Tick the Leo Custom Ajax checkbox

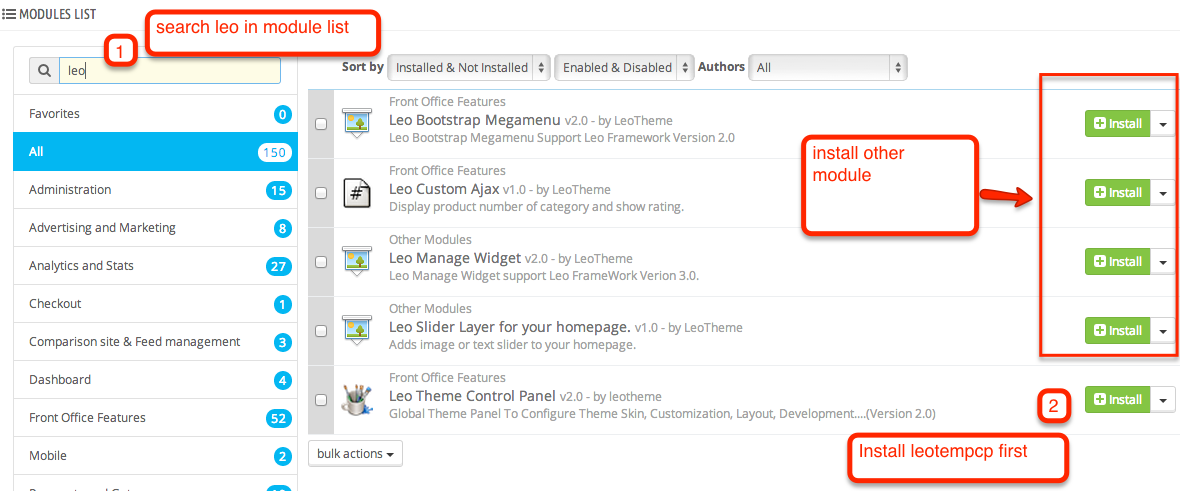click(x=321, y=194)
